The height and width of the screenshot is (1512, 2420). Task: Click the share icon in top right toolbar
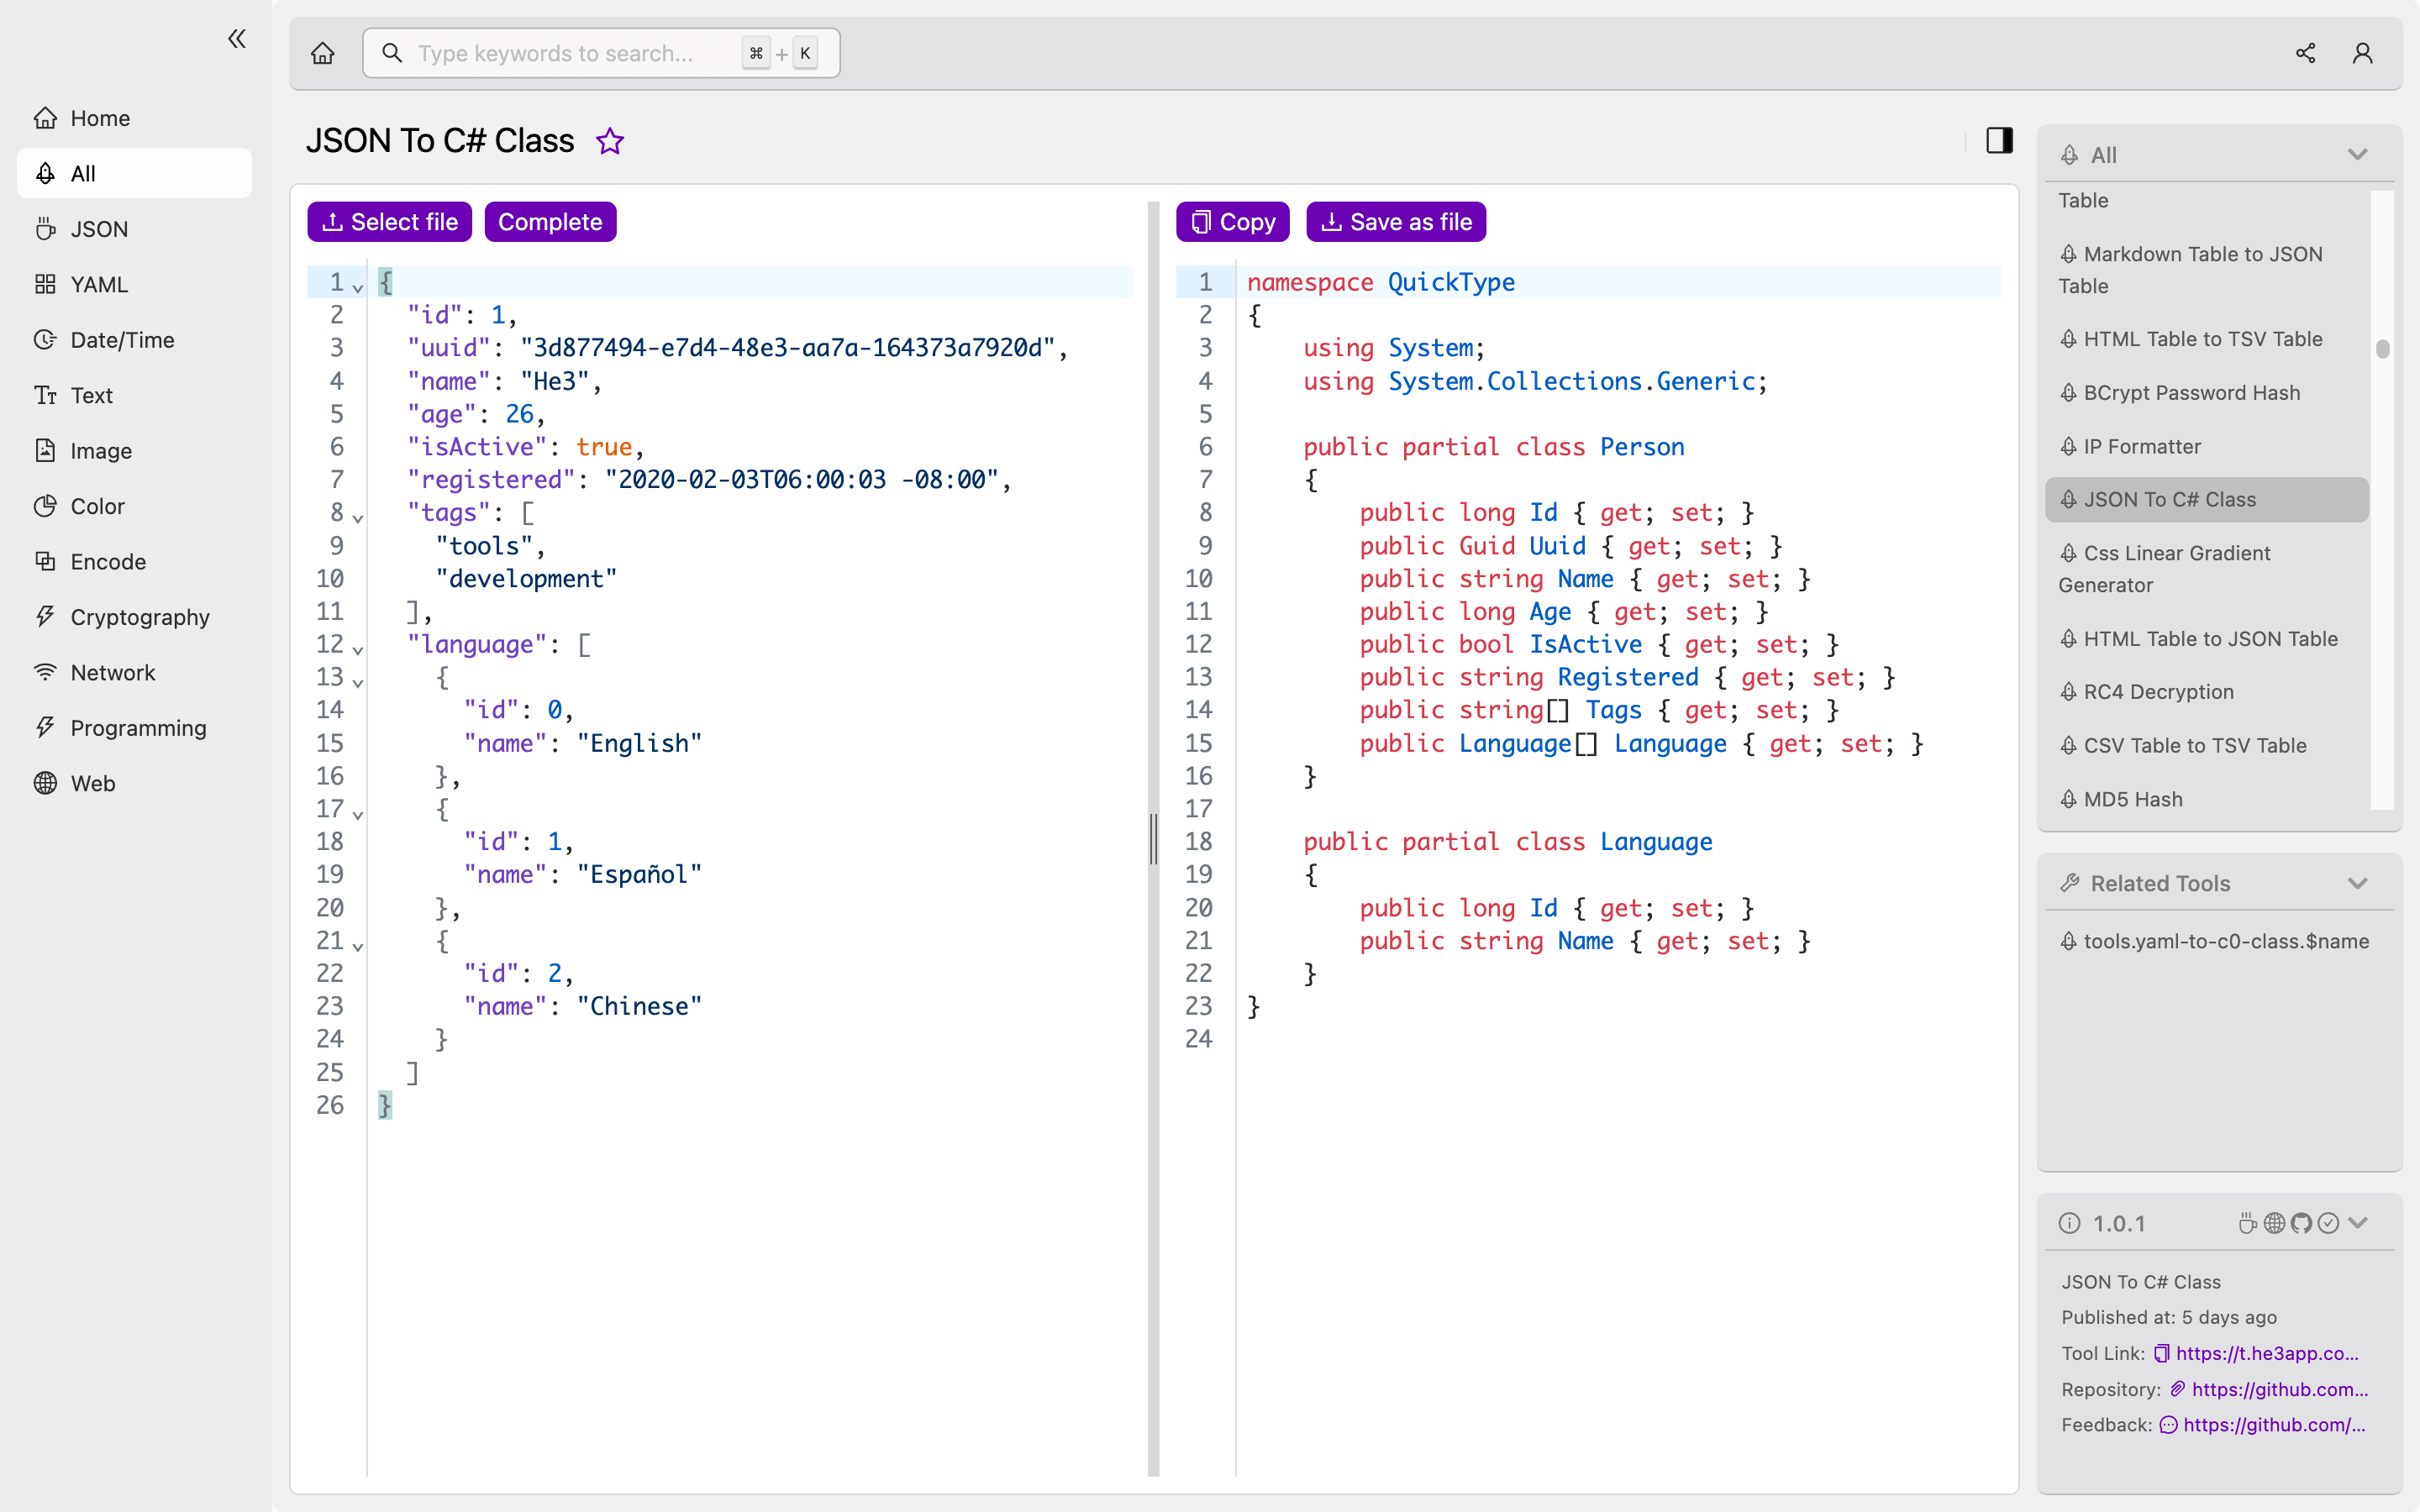click(x=2305, y=52)
